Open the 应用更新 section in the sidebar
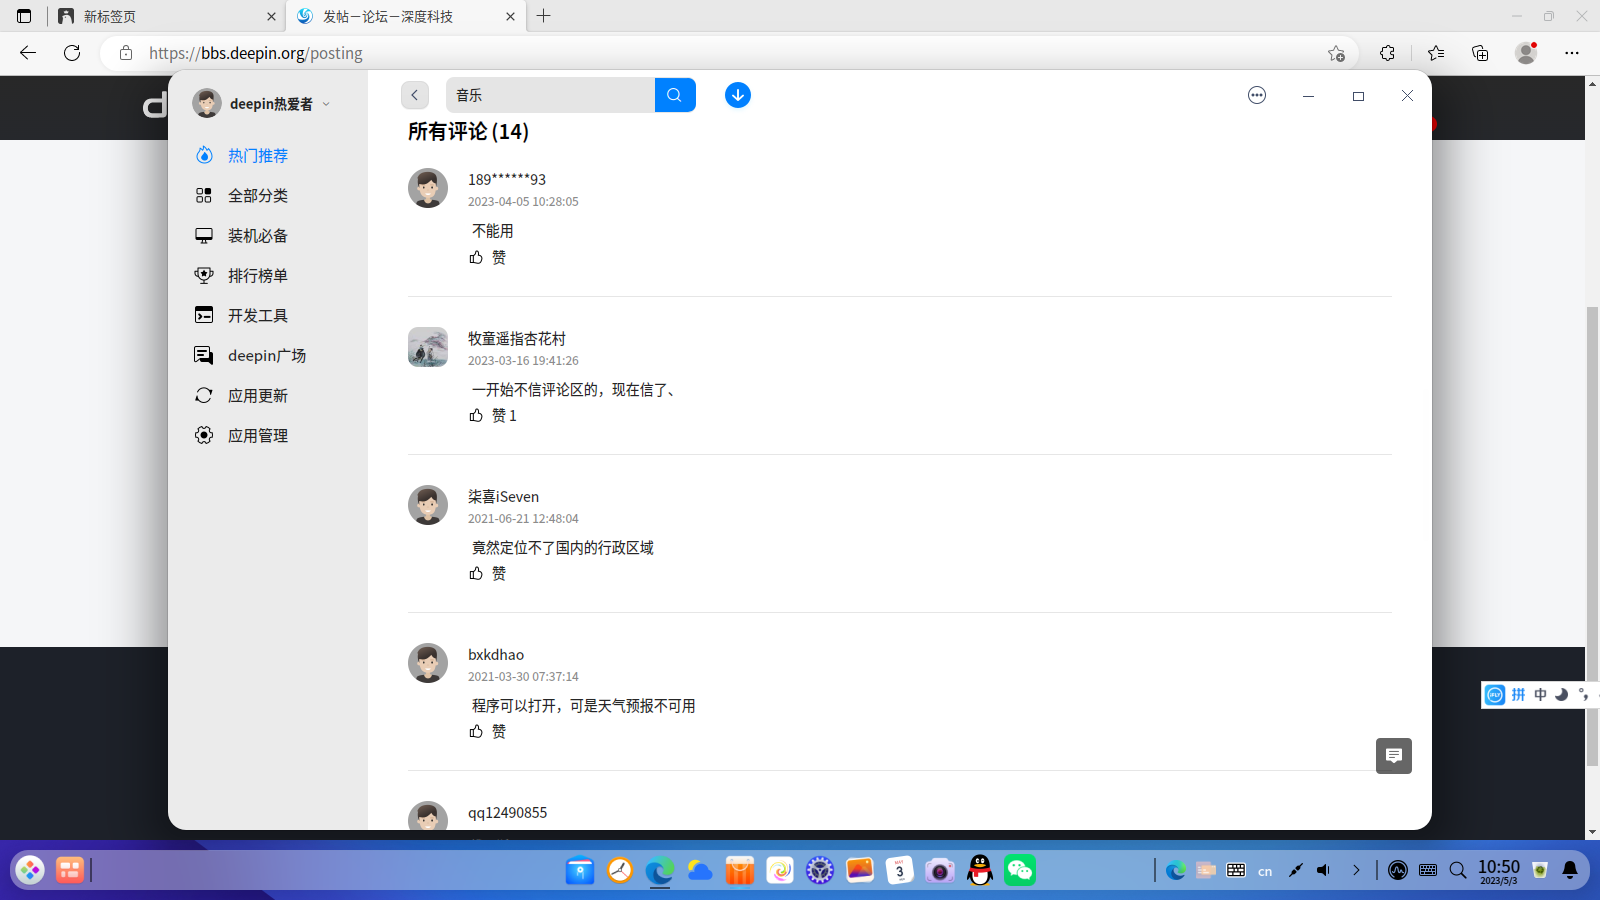 [x=256, y=395]
